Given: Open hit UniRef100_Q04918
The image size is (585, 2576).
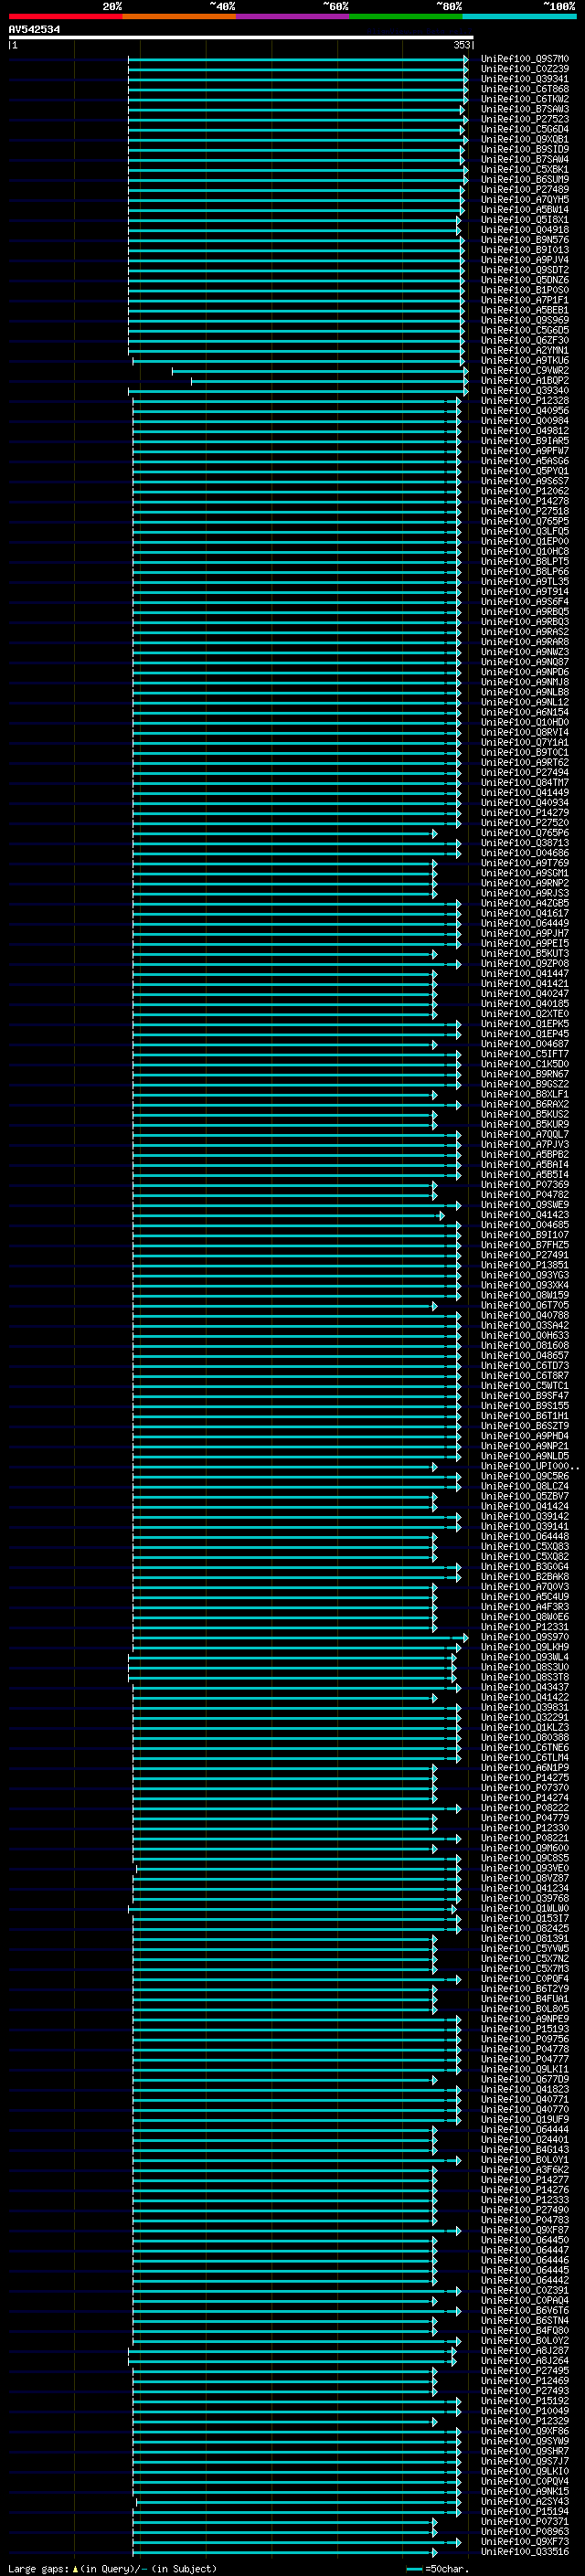Looking at the screenshot, I should coord(524,230).
